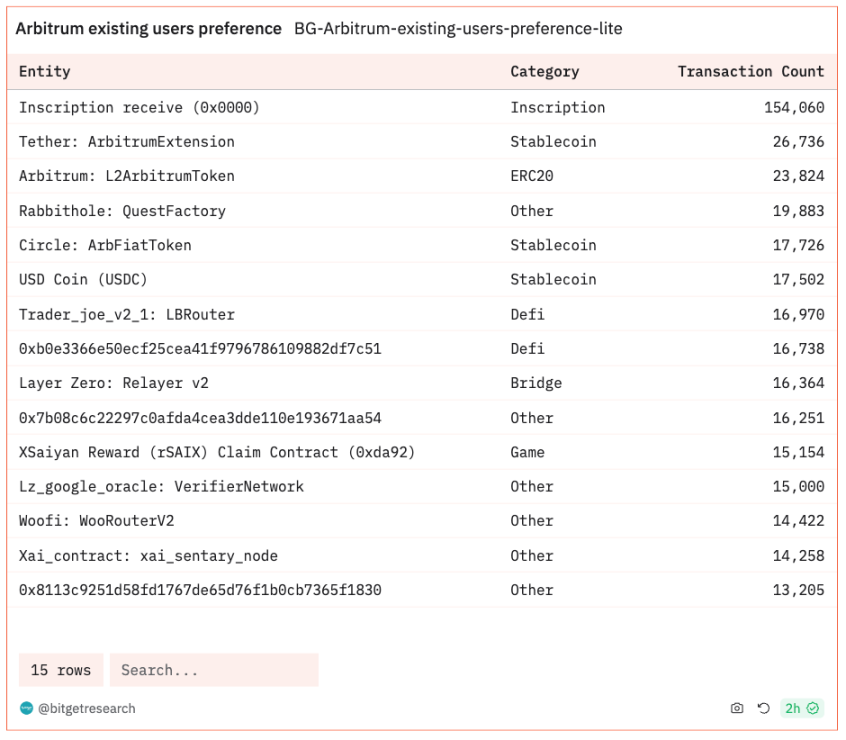Viewport: 846px width, 740px height.
Task: Click the 15 rows counter
Action: pos(61,670)
